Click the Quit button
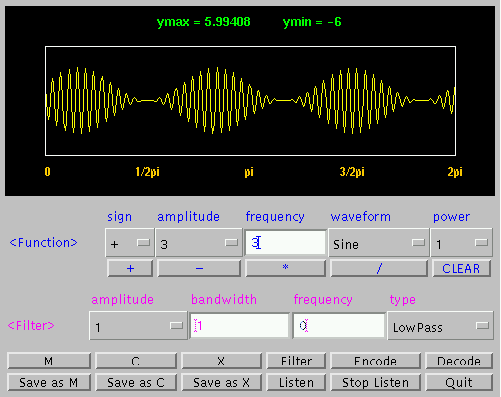The width and height of the screenshot is (501, 397). pos(459,382)
